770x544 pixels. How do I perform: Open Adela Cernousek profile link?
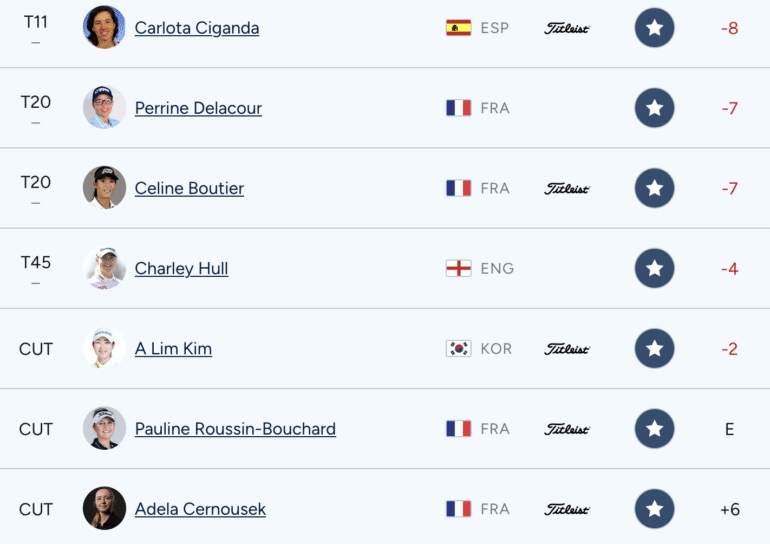point(200,509)
